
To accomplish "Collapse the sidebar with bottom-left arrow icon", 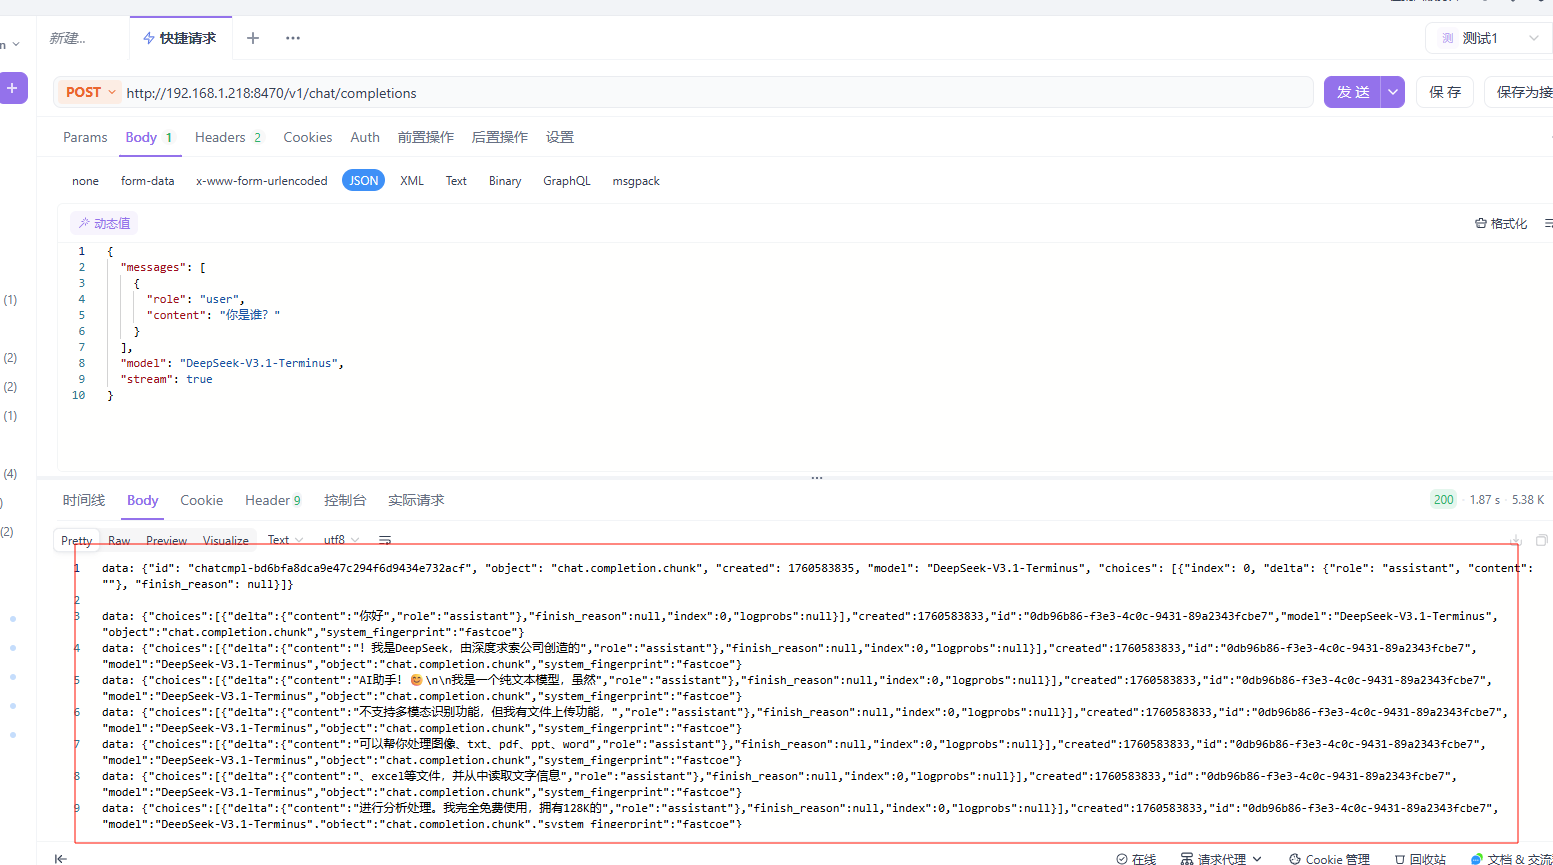I will [x=61, y=858].
